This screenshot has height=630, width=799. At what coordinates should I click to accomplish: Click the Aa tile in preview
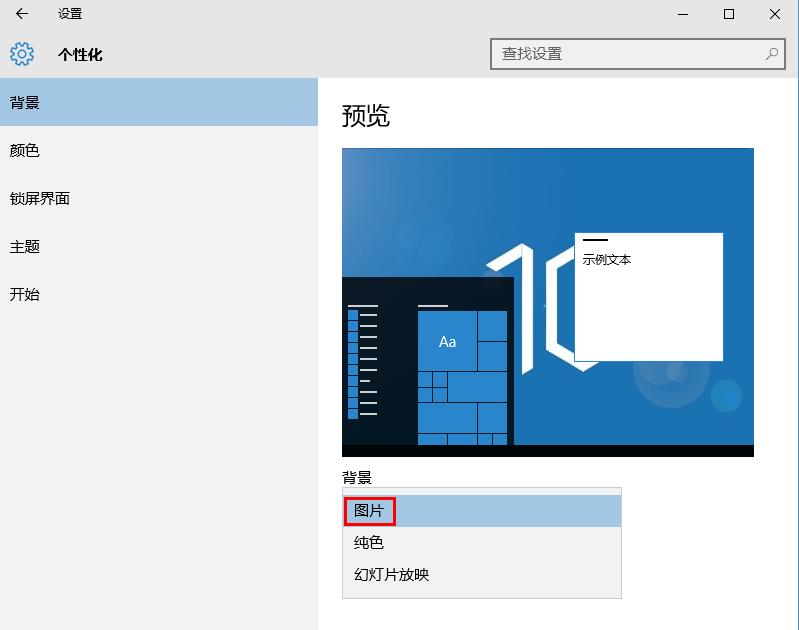tap(447, 341)
